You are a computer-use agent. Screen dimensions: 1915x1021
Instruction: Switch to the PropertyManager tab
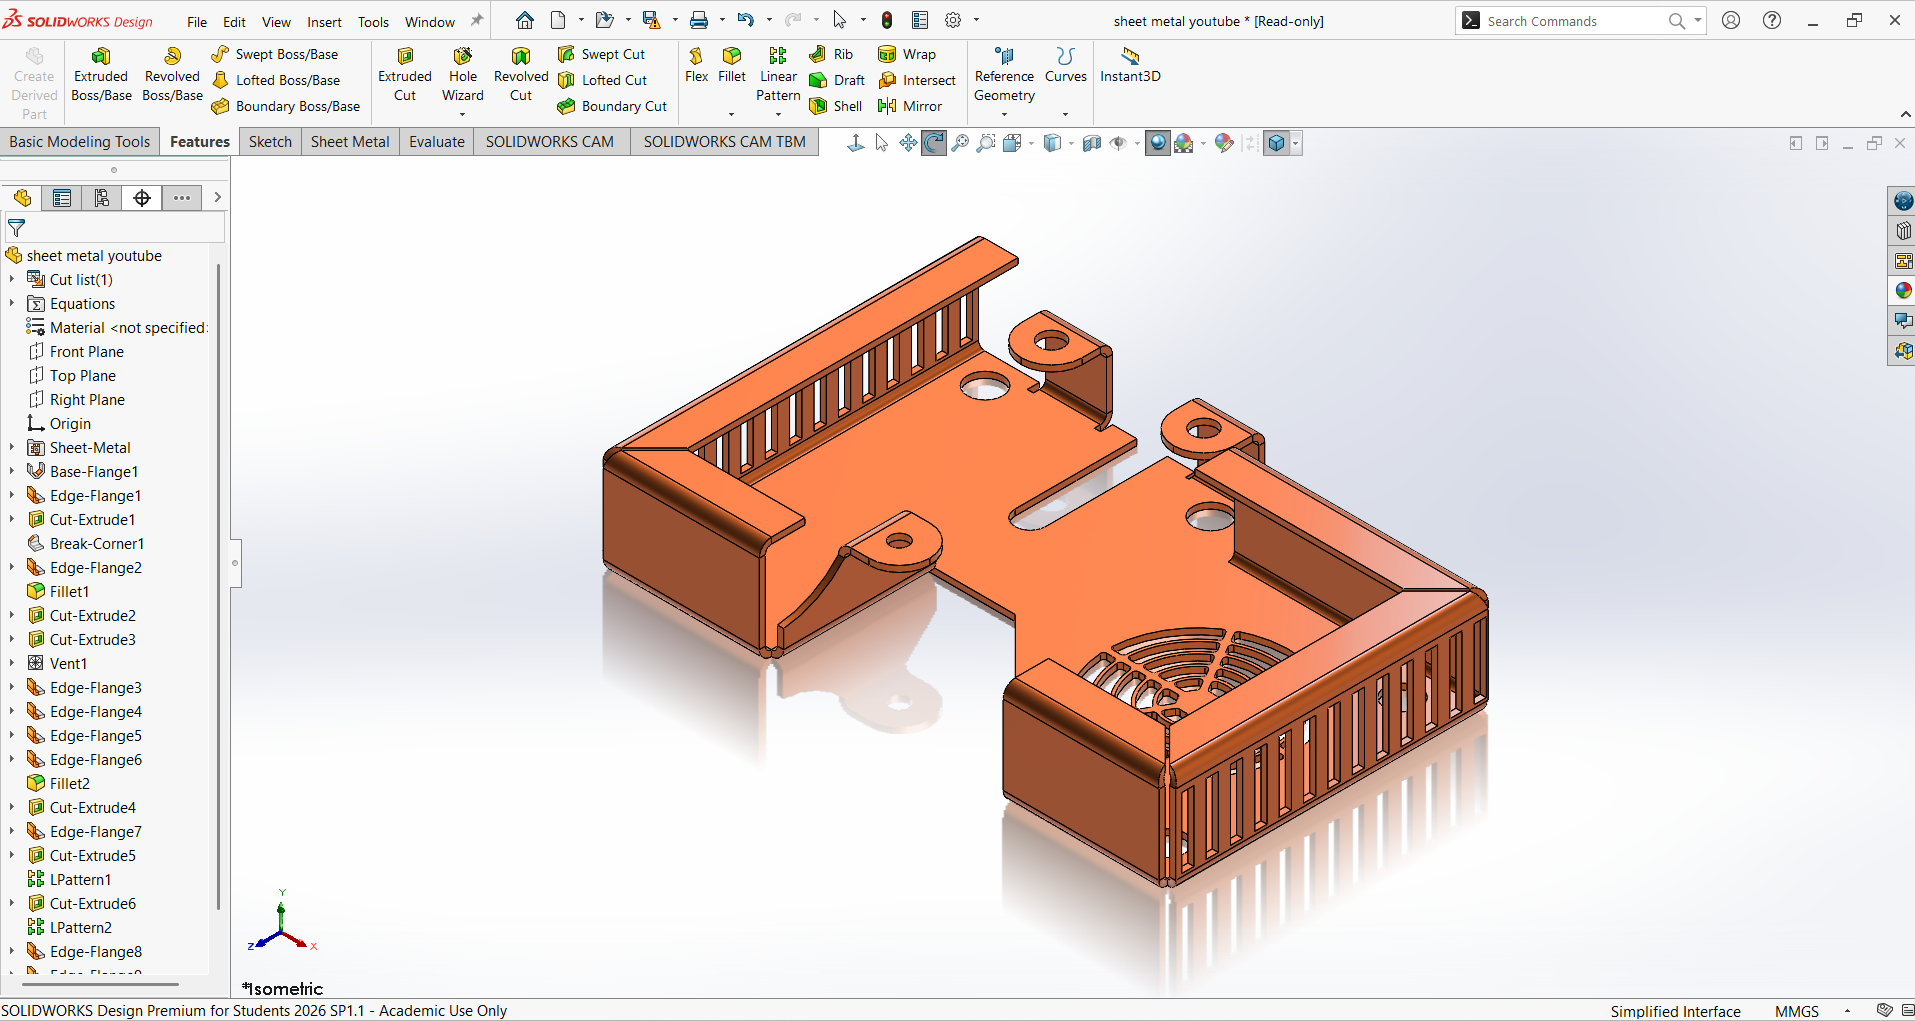click(x=62, y=198)
